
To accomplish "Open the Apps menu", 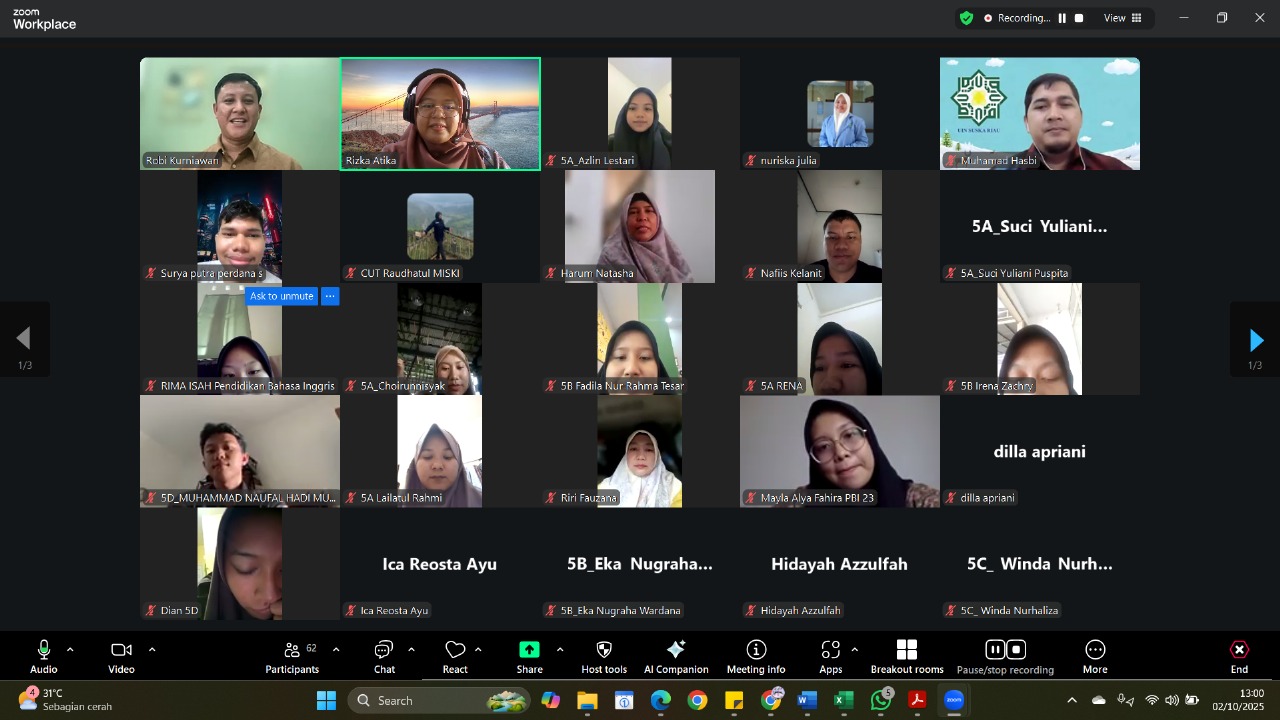I will coord(830,656).
